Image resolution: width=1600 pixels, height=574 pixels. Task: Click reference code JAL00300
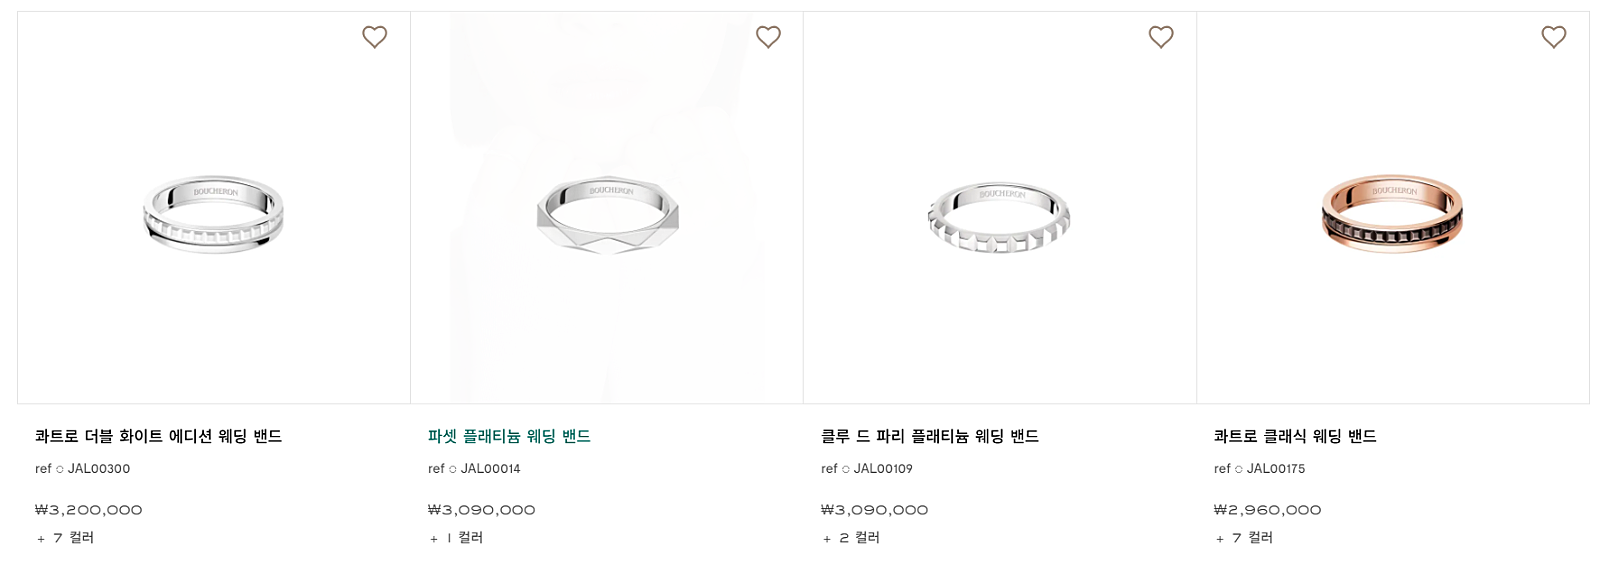[98, 469]
